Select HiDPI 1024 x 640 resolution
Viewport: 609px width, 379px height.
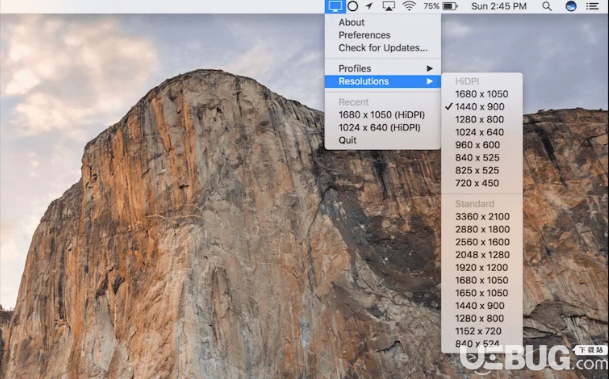[482, 132]
